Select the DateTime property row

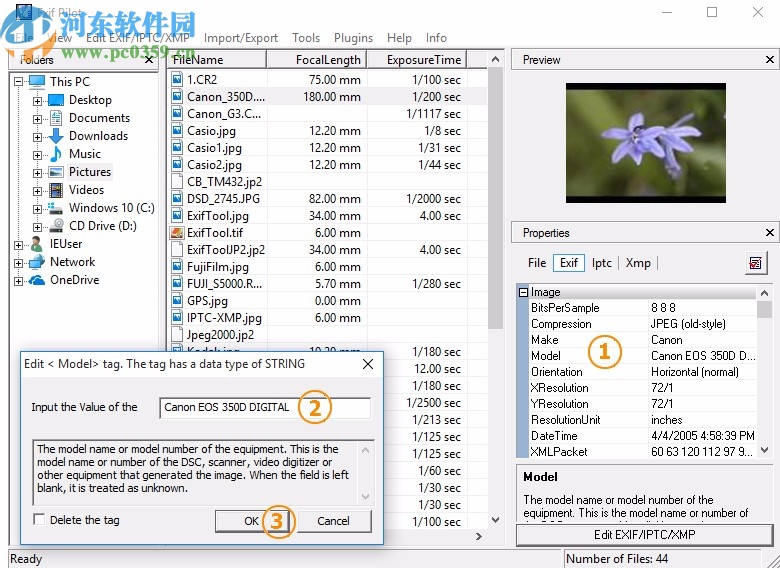click(642, 436)
